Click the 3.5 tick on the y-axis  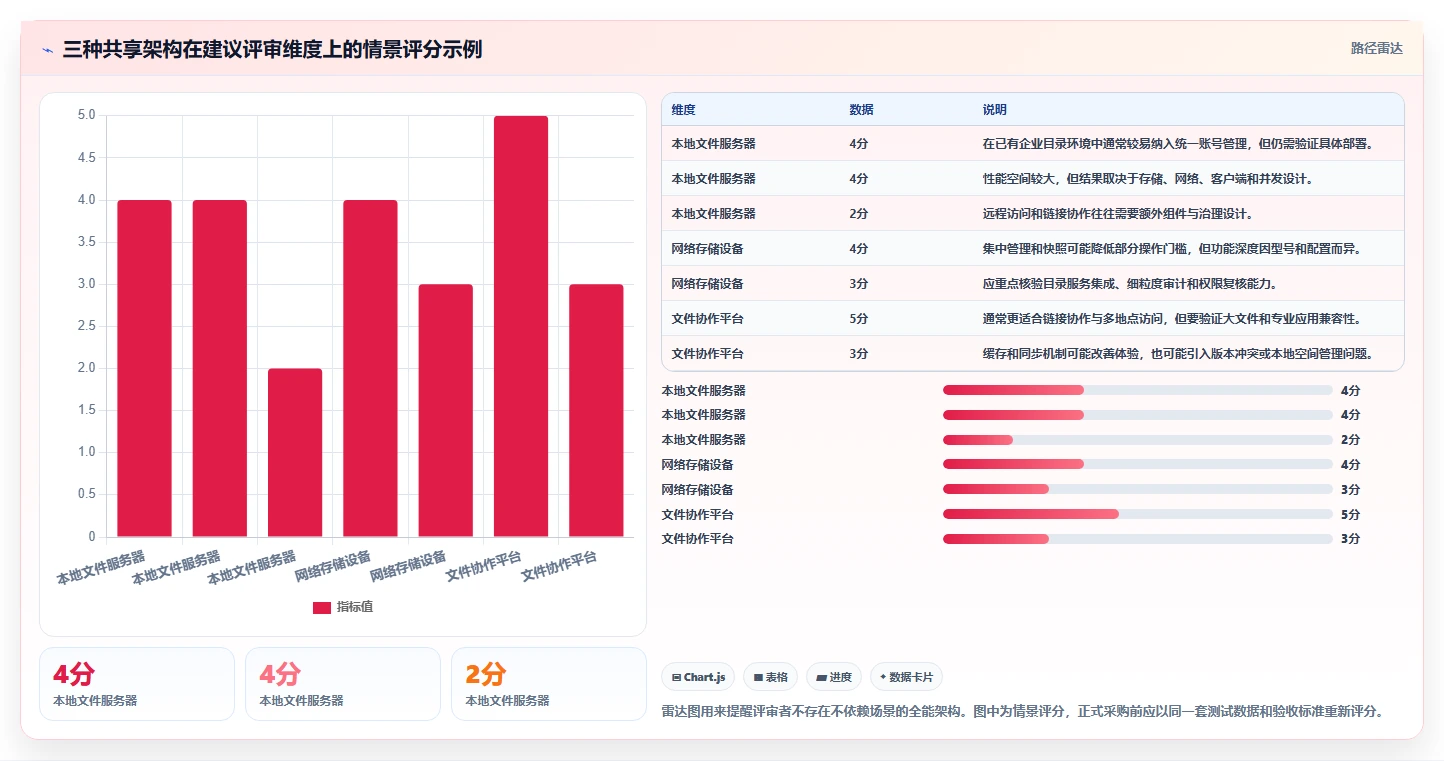click(87, 242)
